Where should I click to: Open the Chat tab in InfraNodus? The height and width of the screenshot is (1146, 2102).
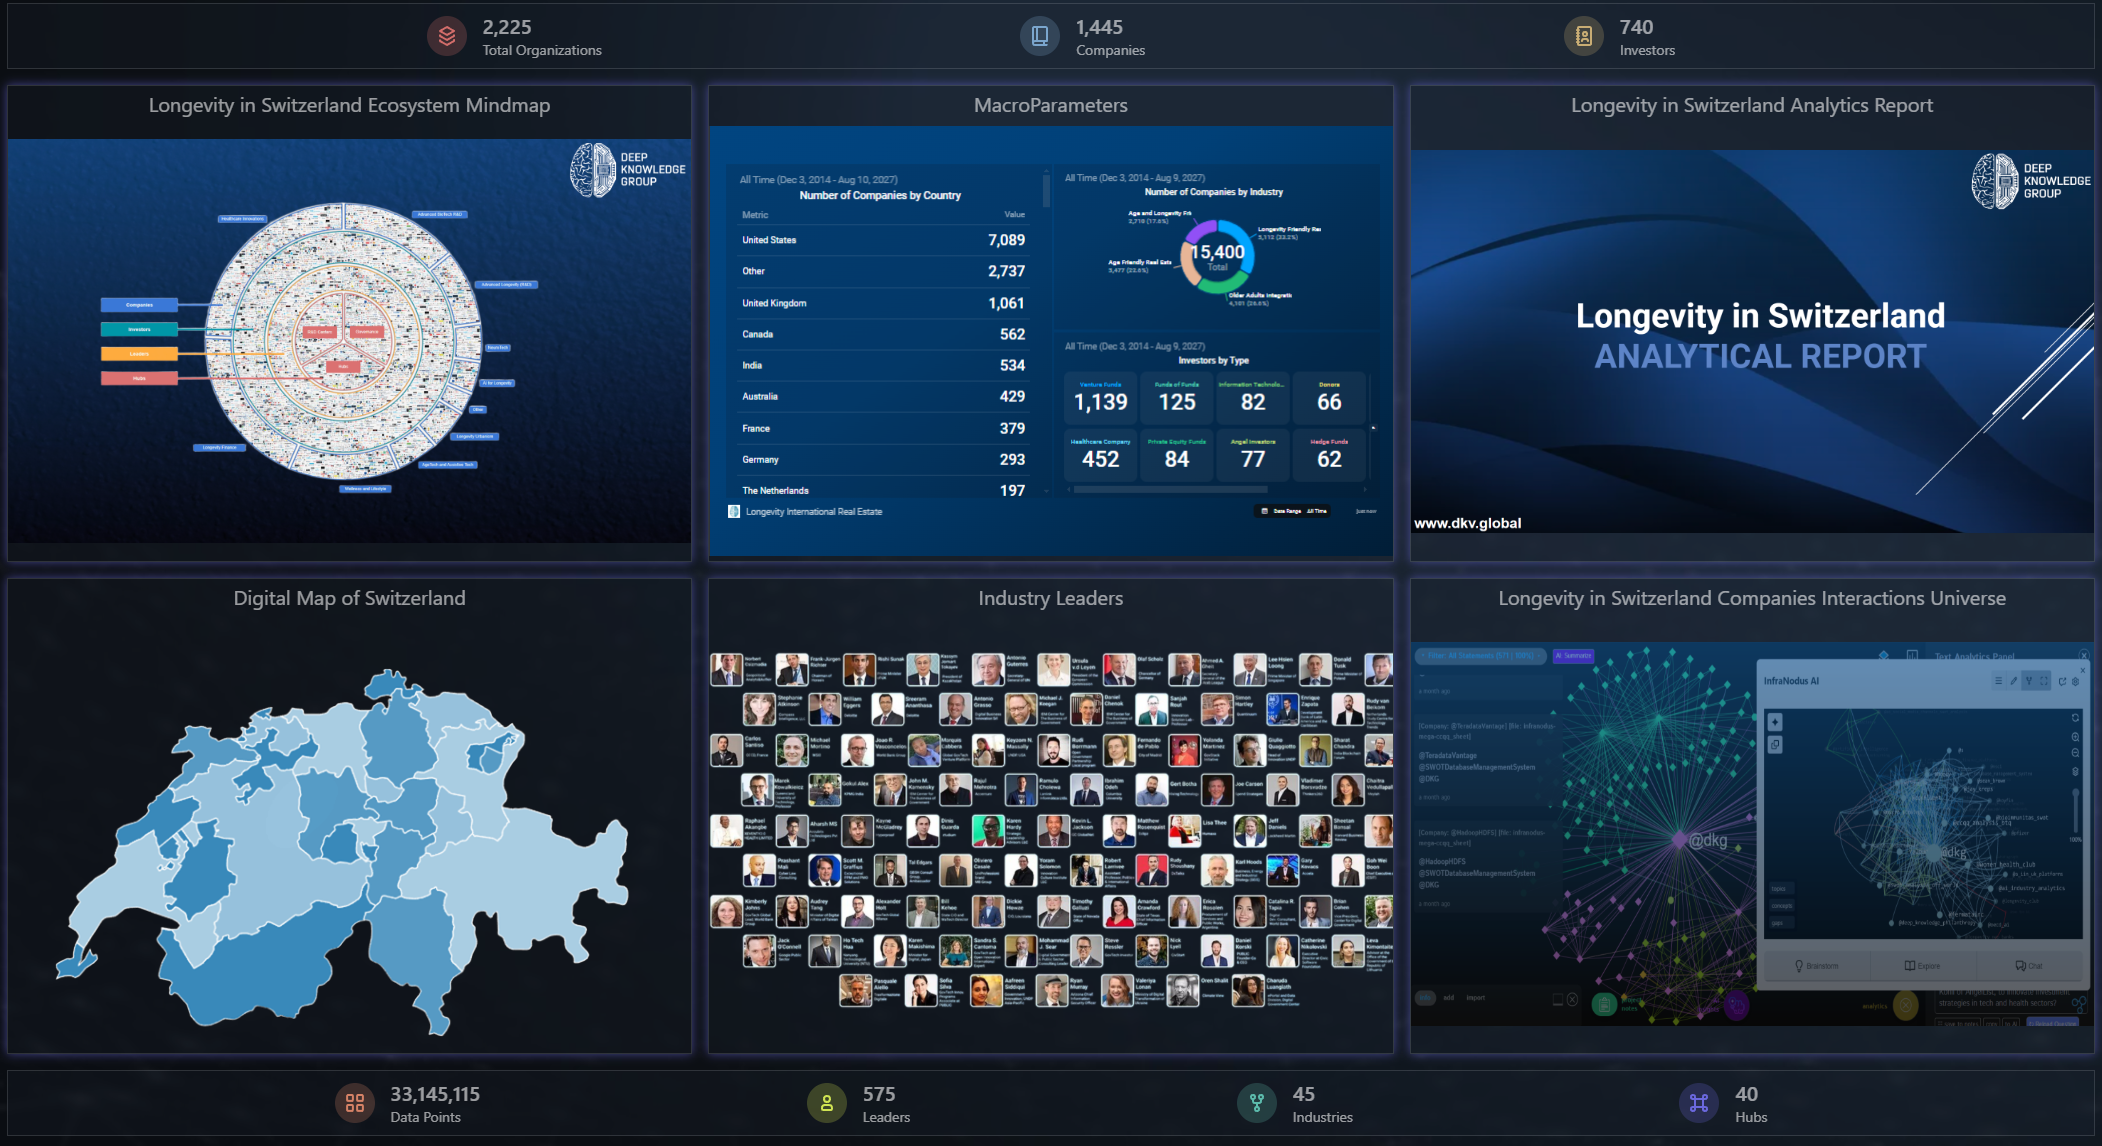2028,966
